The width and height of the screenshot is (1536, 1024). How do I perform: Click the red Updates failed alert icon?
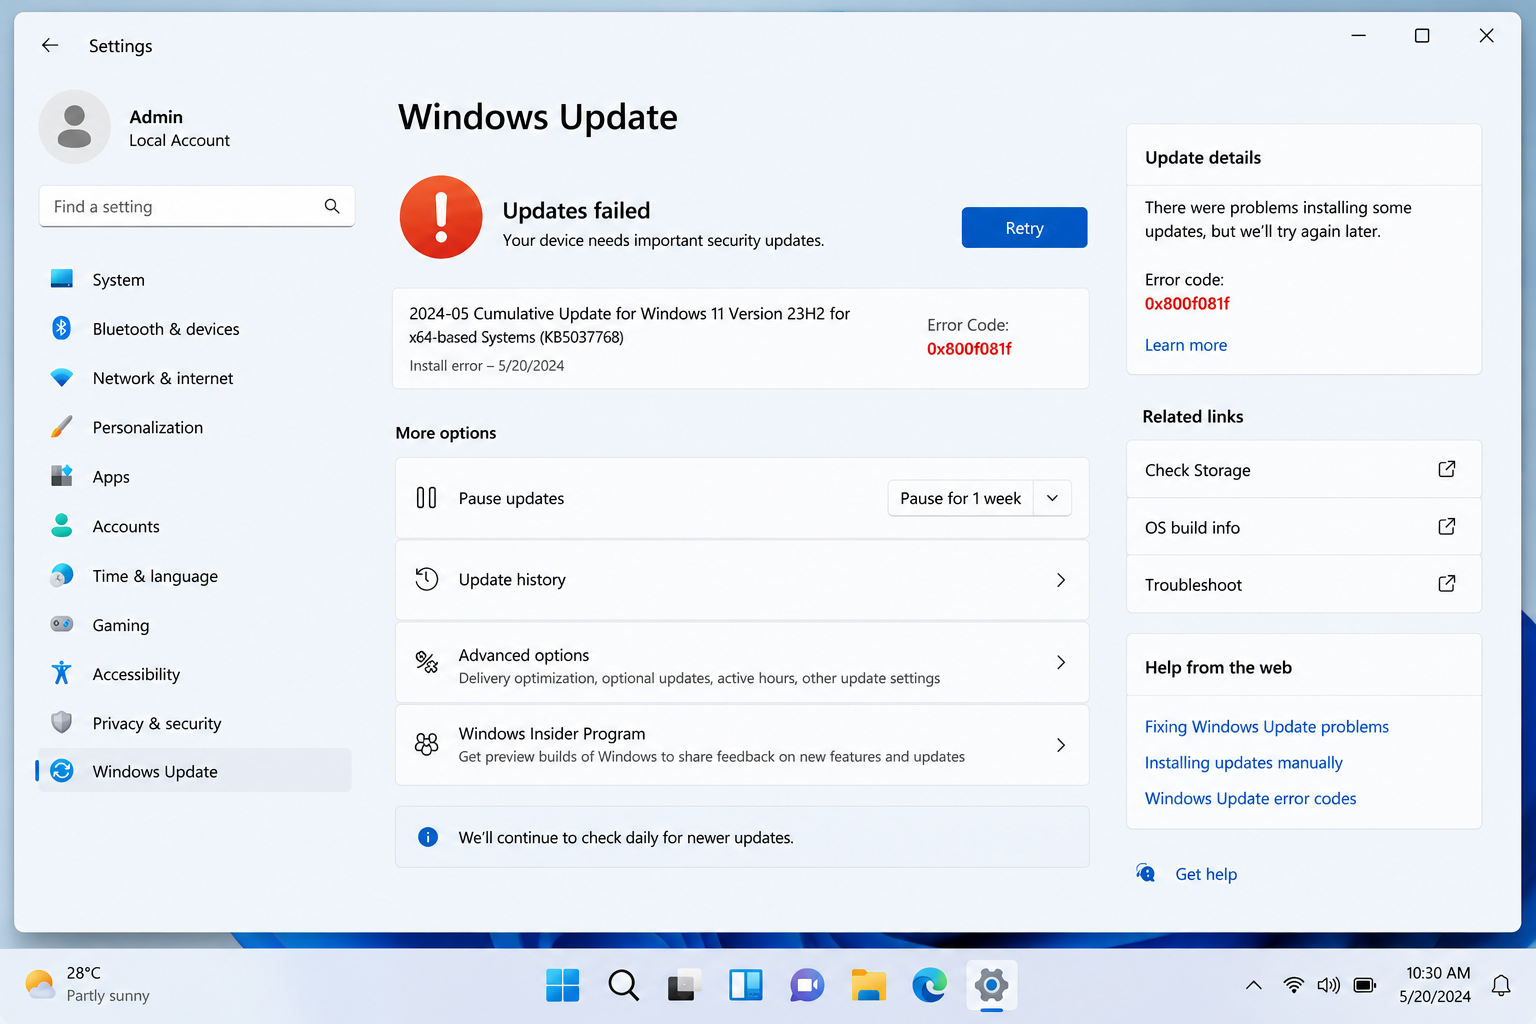(x=441, y=217)
